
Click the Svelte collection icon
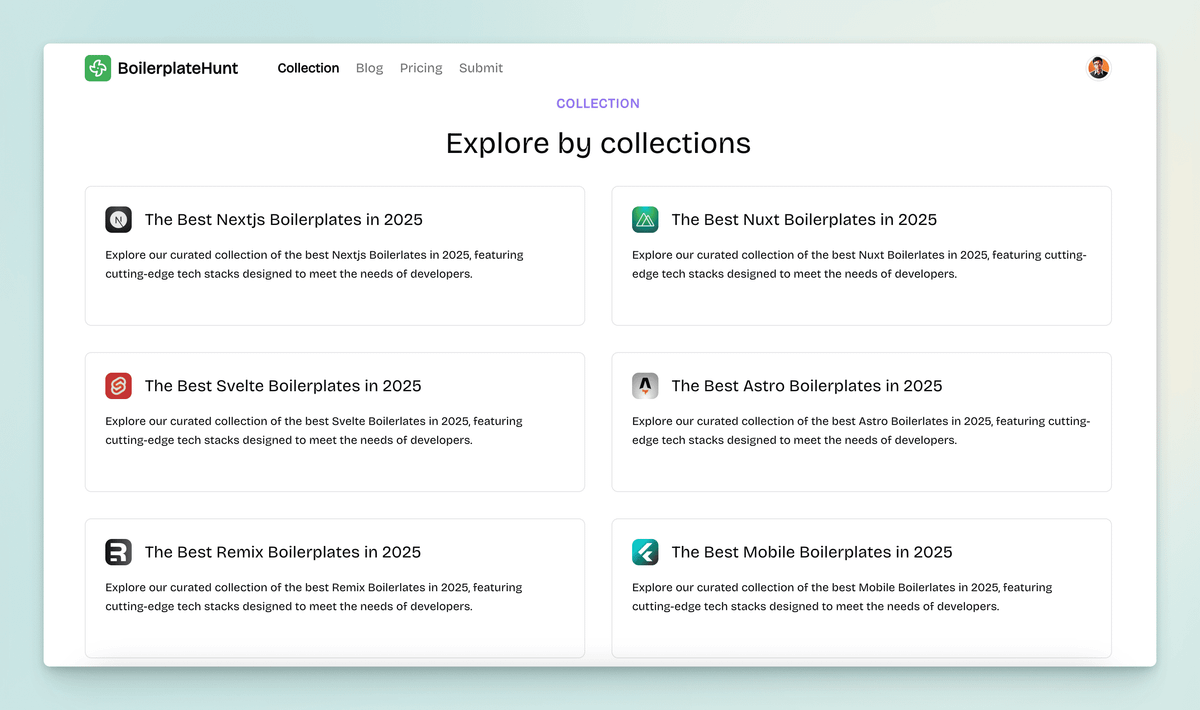[x=118, y=386]
